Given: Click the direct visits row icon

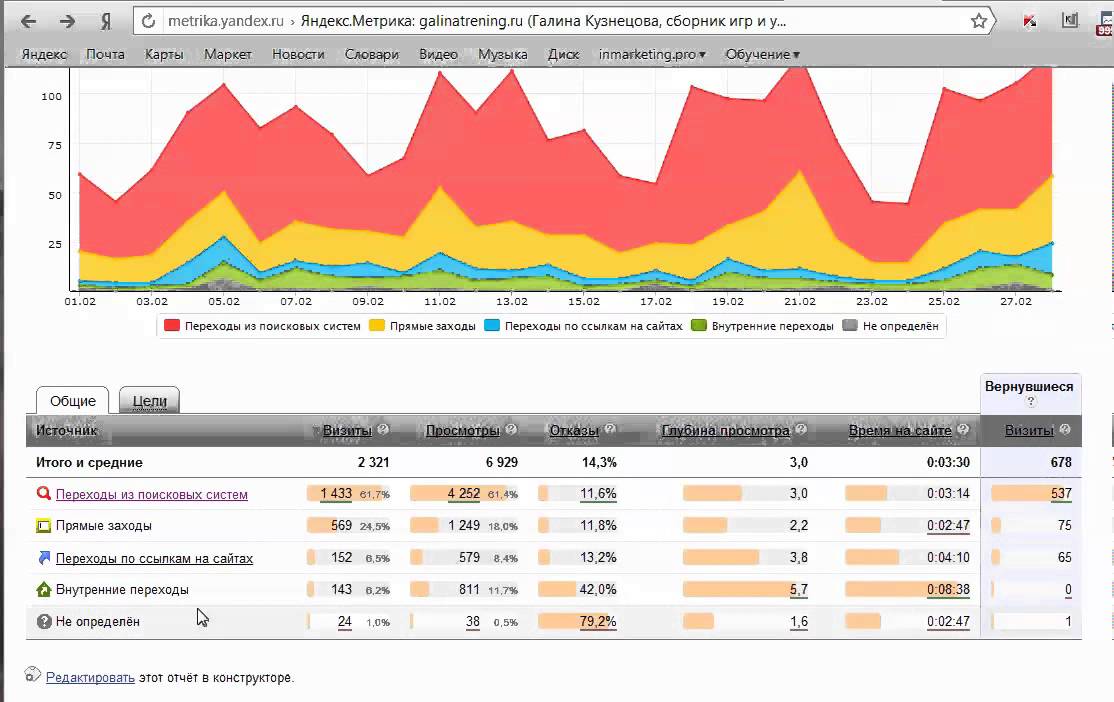Looking at the screenshot, I should [x=43, y=526].
